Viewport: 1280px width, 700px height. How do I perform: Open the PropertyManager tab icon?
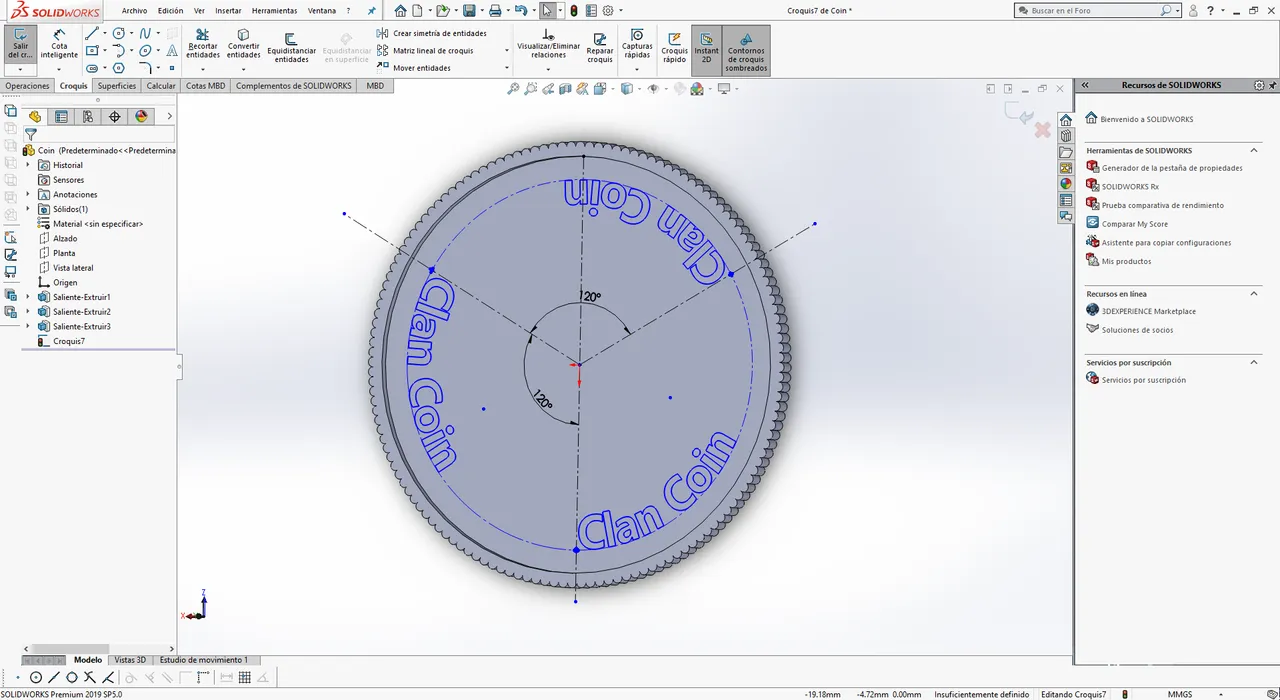point(61,116)
